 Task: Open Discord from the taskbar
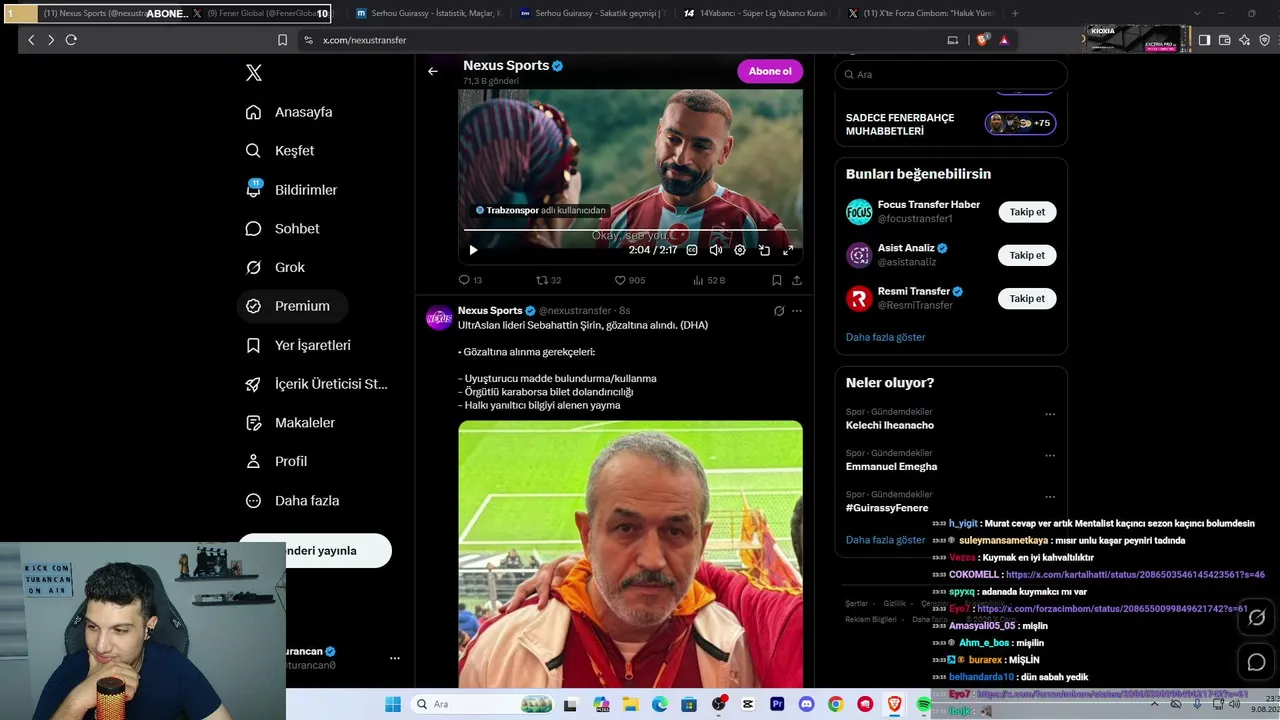point(806,704)
